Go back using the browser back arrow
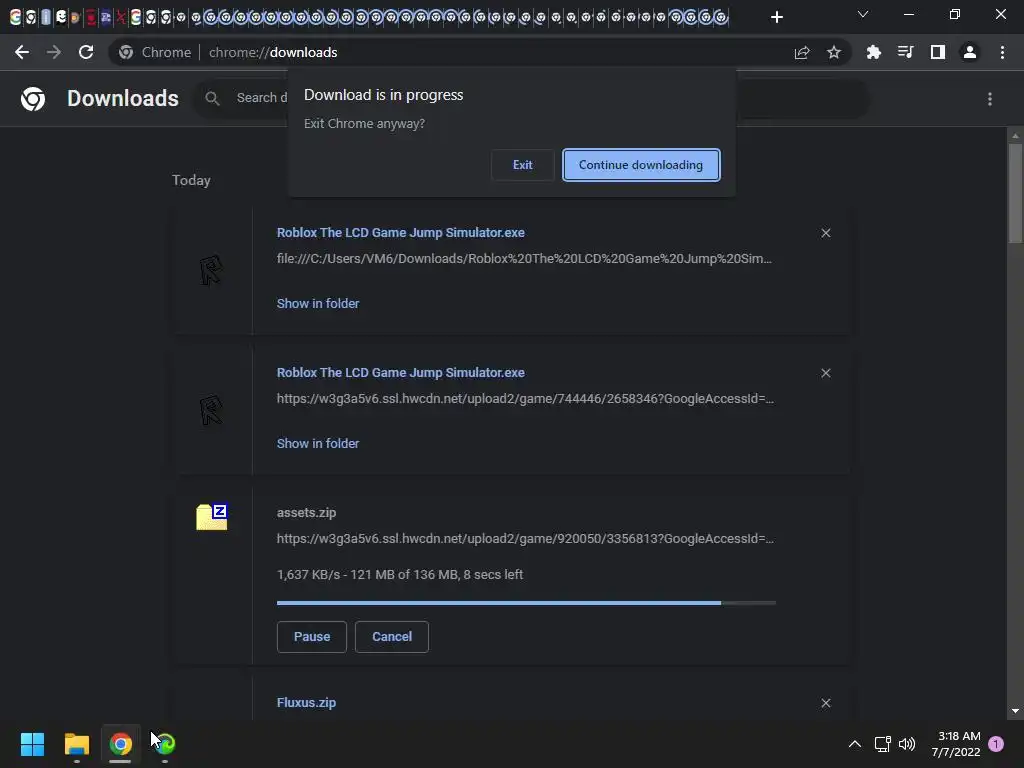Viewport: 1024px width, 768px height. click(22, 52)
